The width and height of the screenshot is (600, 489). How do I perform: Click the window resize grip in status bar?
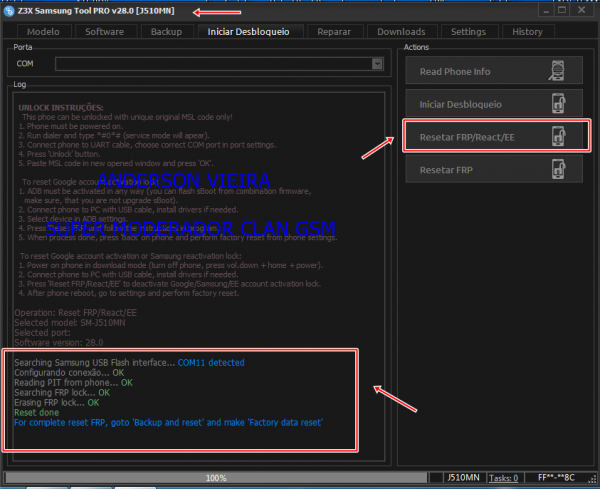(x=593, y=480)
